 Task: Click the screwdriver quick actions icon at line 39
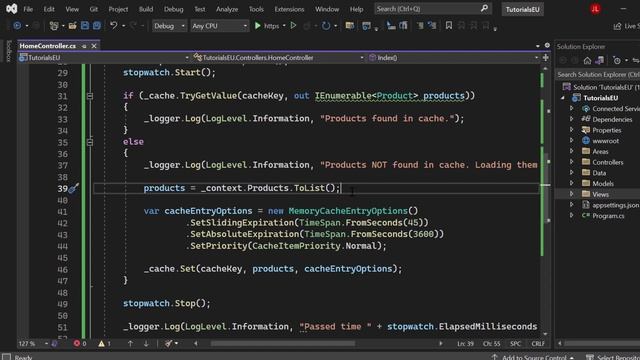point(73,188)
